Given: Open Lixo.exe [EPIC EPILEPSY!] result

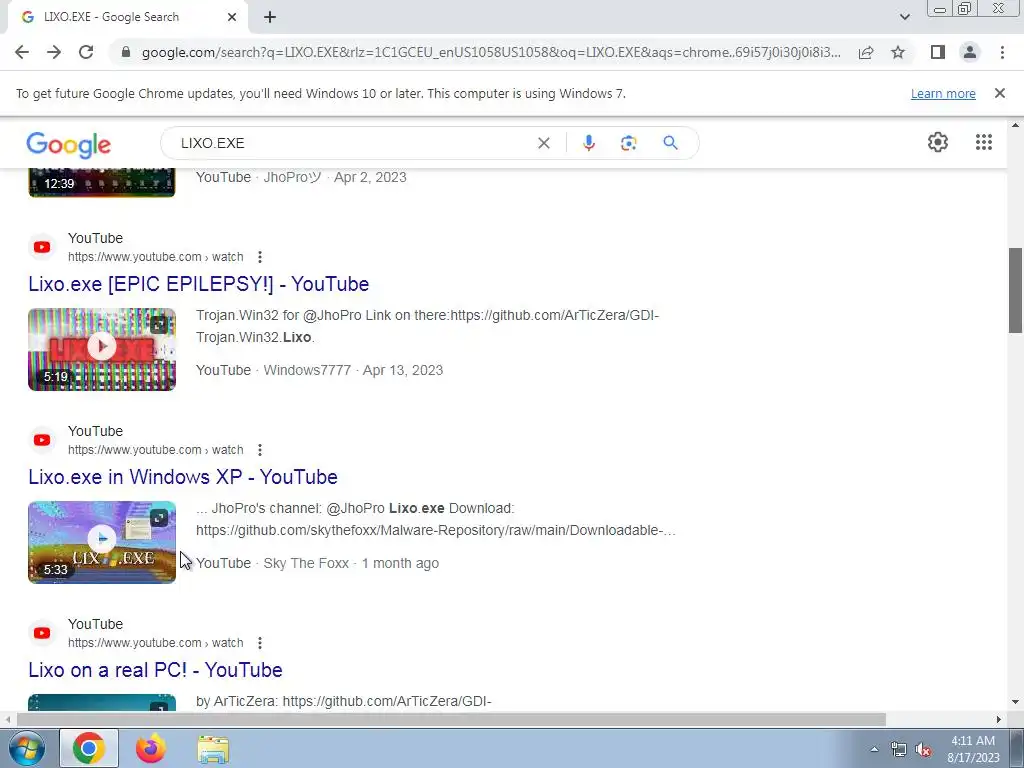Looking at the screenshot, I should 199,284.
